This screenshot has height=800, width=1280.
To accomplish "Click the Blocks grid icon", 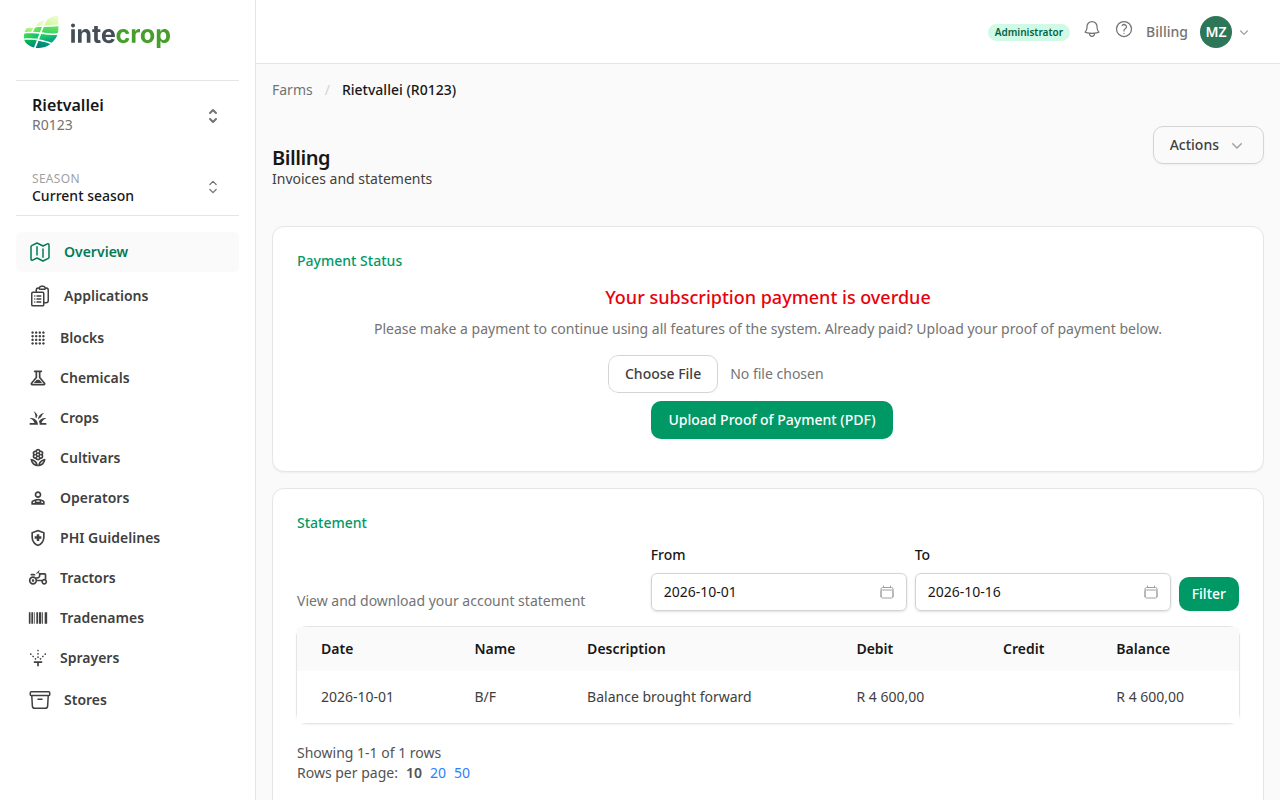I will tap(38, 338).
